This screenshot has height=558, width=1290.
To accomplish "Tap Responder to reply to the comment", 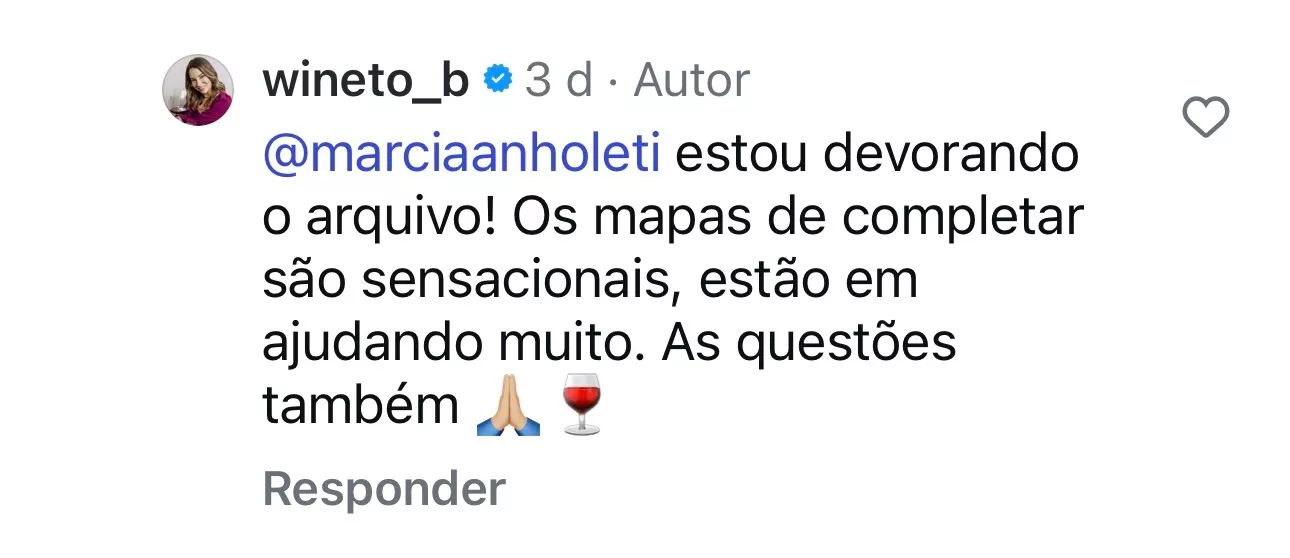I will pyautogui.click(x=384, y=490).
